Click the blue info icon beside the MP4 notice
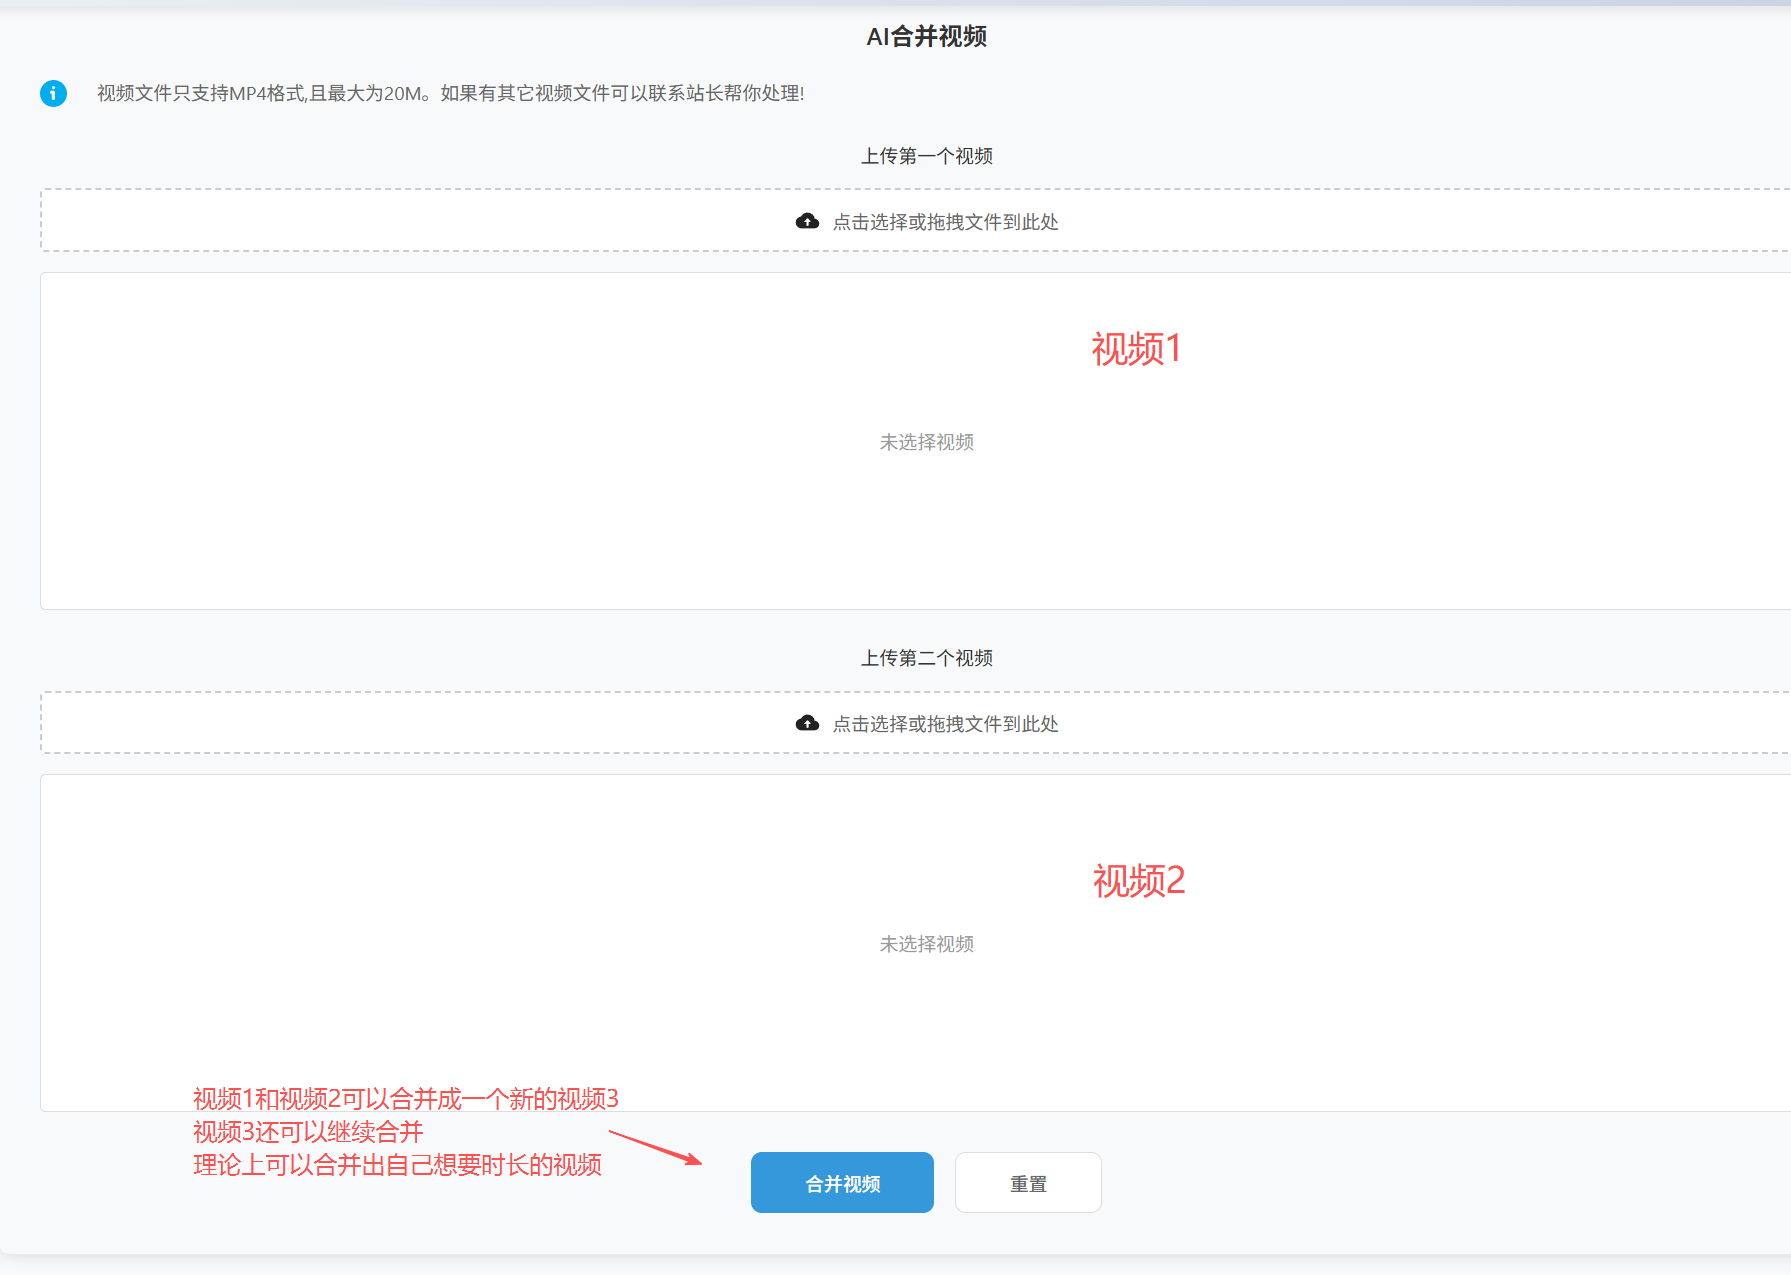The width and height of the screenshot is (1791, 1275). [53, 93]
